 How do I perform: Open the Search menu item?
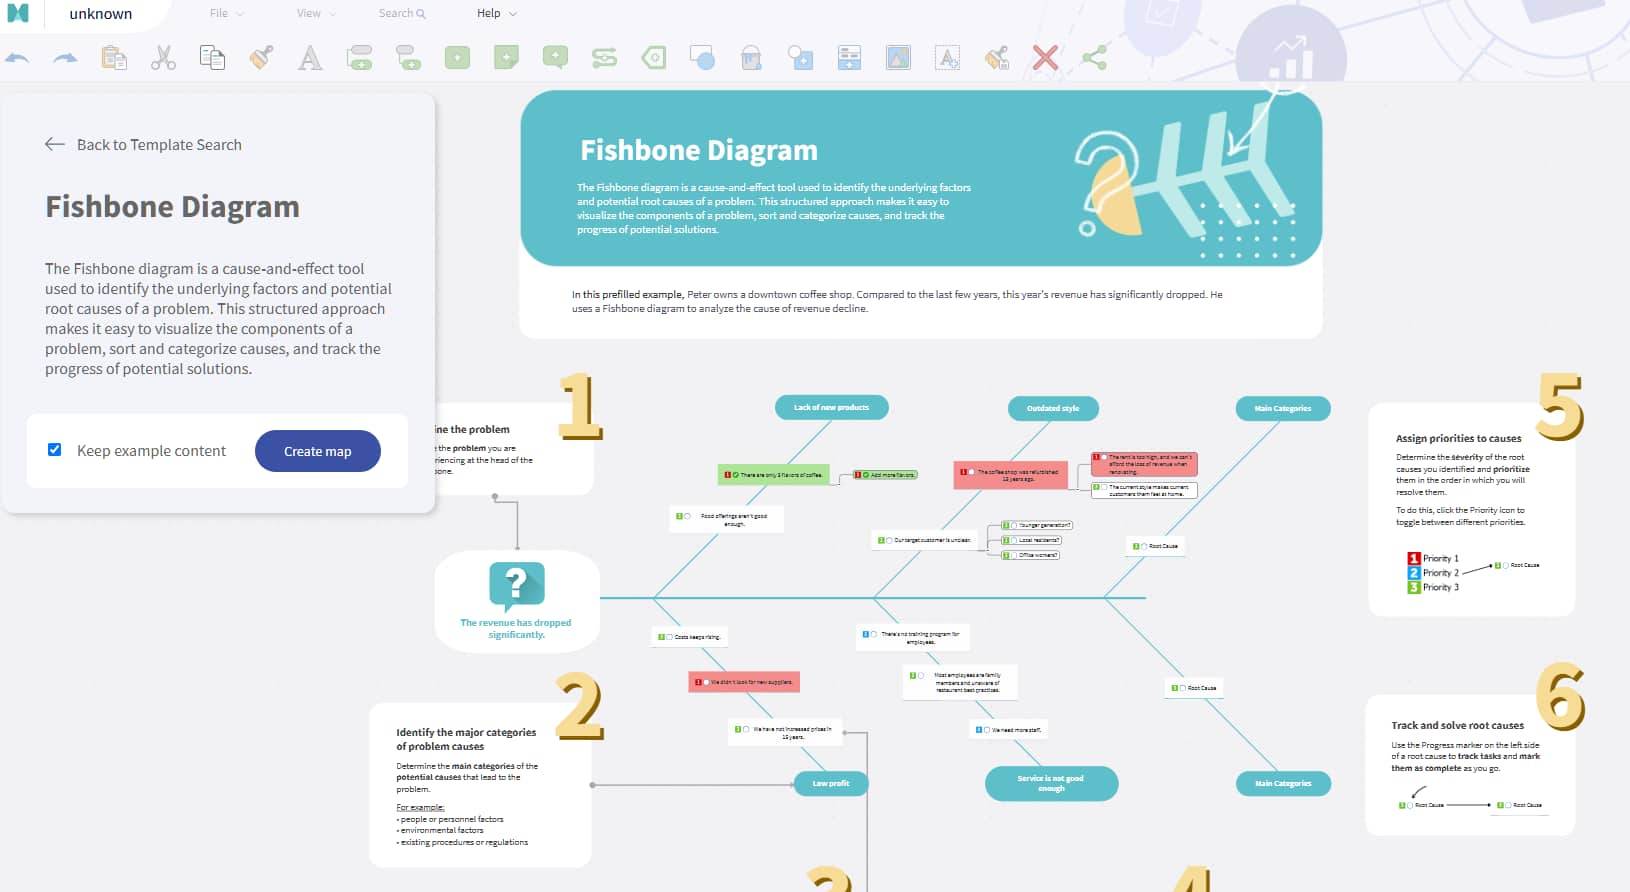click(401, 14)
